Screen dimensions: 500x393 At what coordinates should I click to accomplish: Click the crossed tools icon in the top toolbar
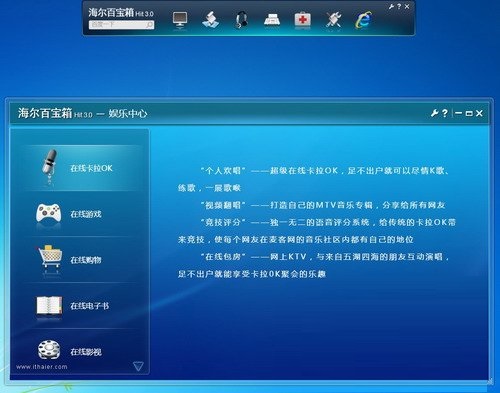pos(333,20)
